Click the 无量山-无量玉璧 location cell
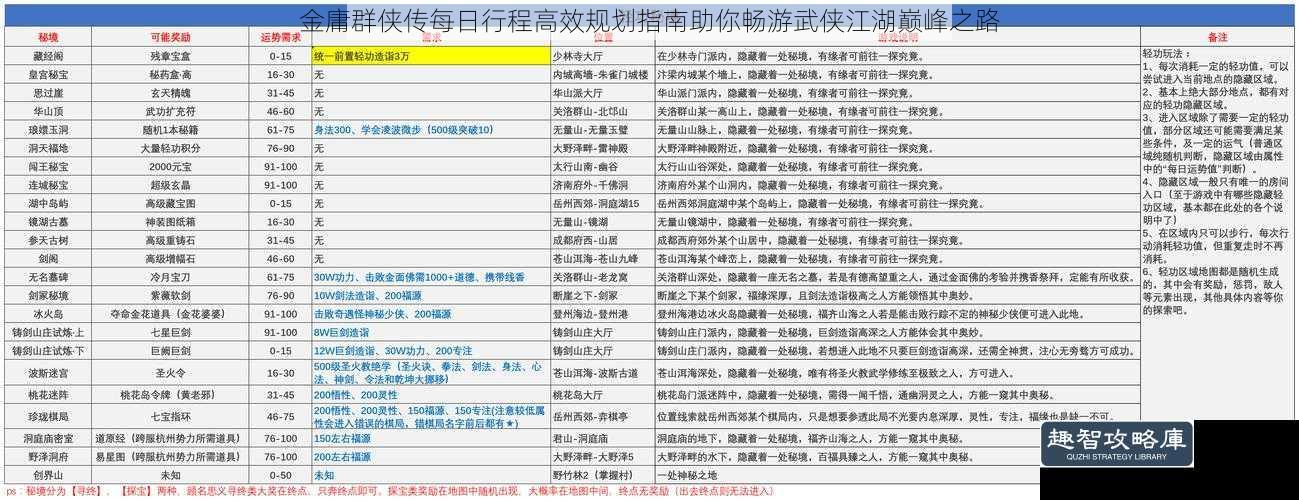Viewport: 1299px width, 500px height. (x=602, y=129)
